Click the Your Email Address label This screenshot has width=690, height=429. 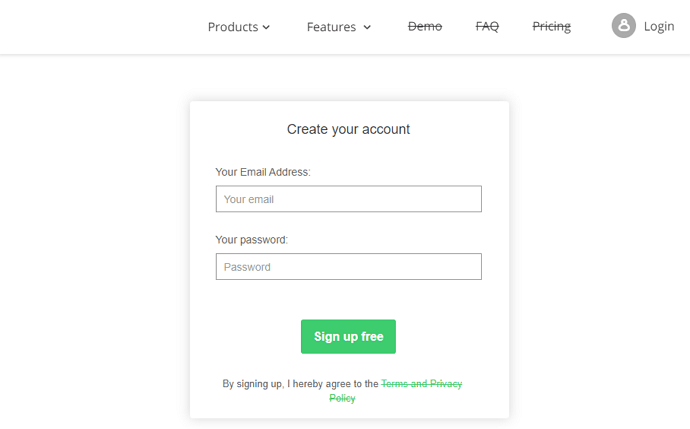[263, 172]
